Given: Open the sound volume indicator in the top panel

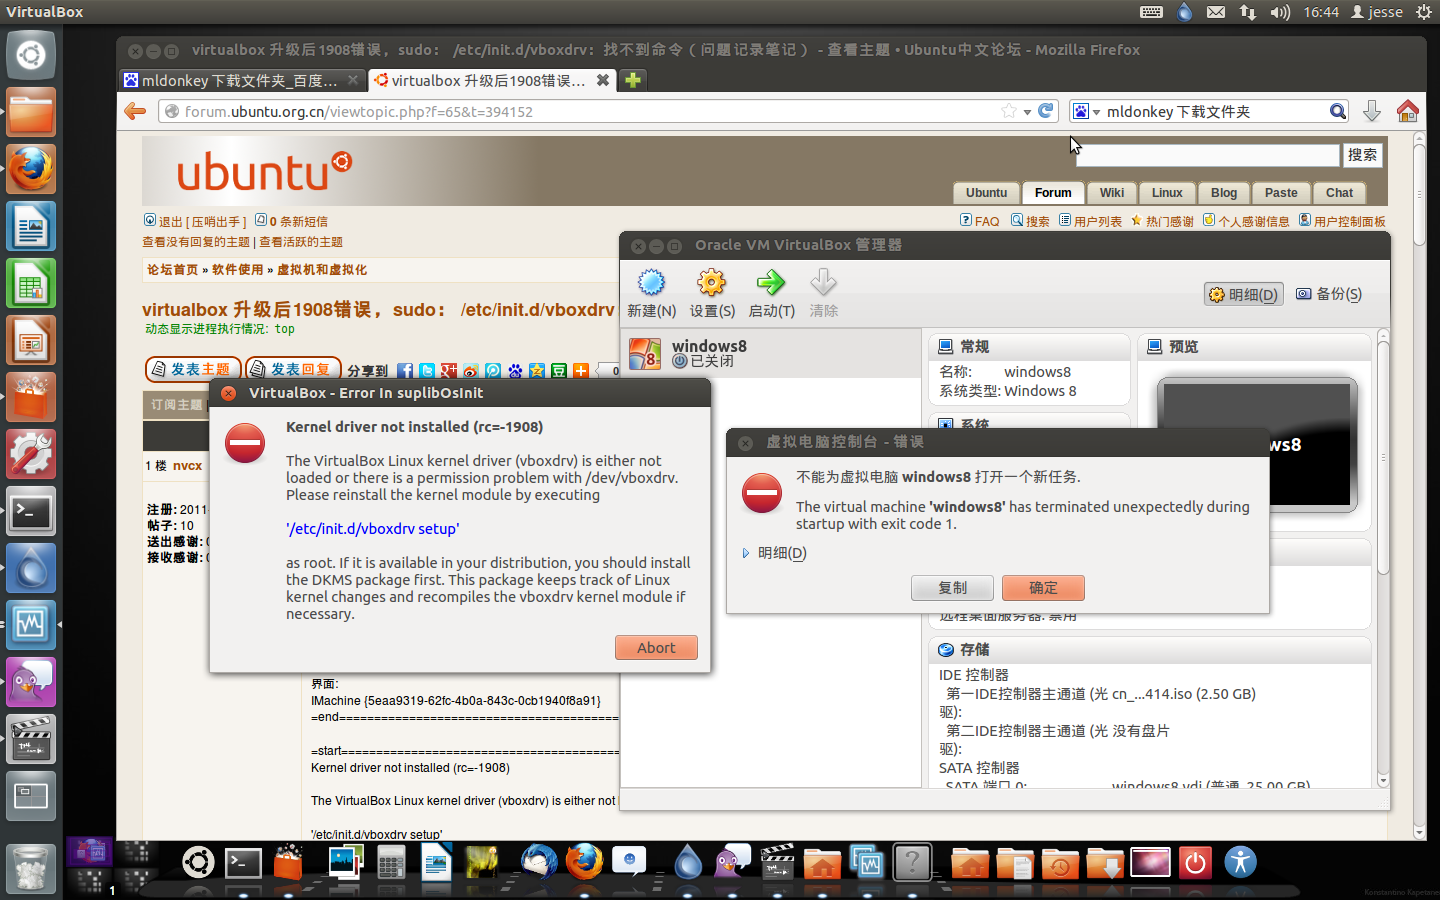Looking at the screenshot, I should (x=1280, y=12).
